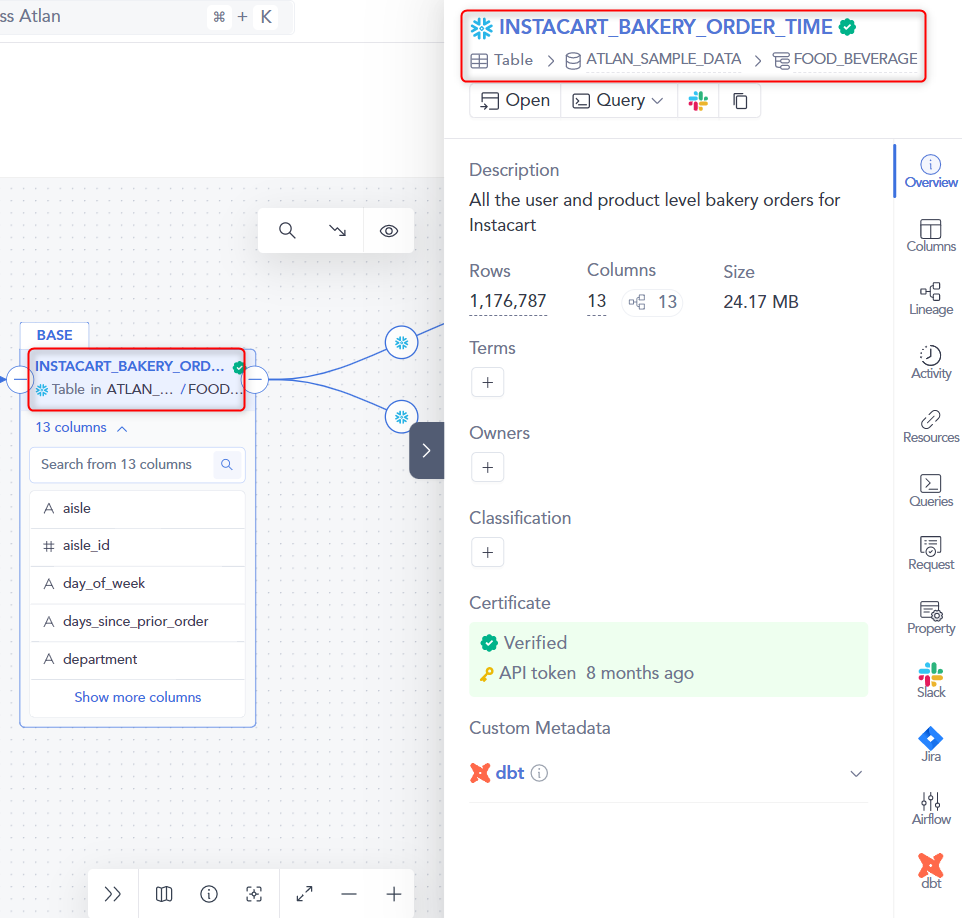Open the Queries panel from the sidebar
This screenshot has width=962, height=918.
pyautogui.click(x=930, y=489)
